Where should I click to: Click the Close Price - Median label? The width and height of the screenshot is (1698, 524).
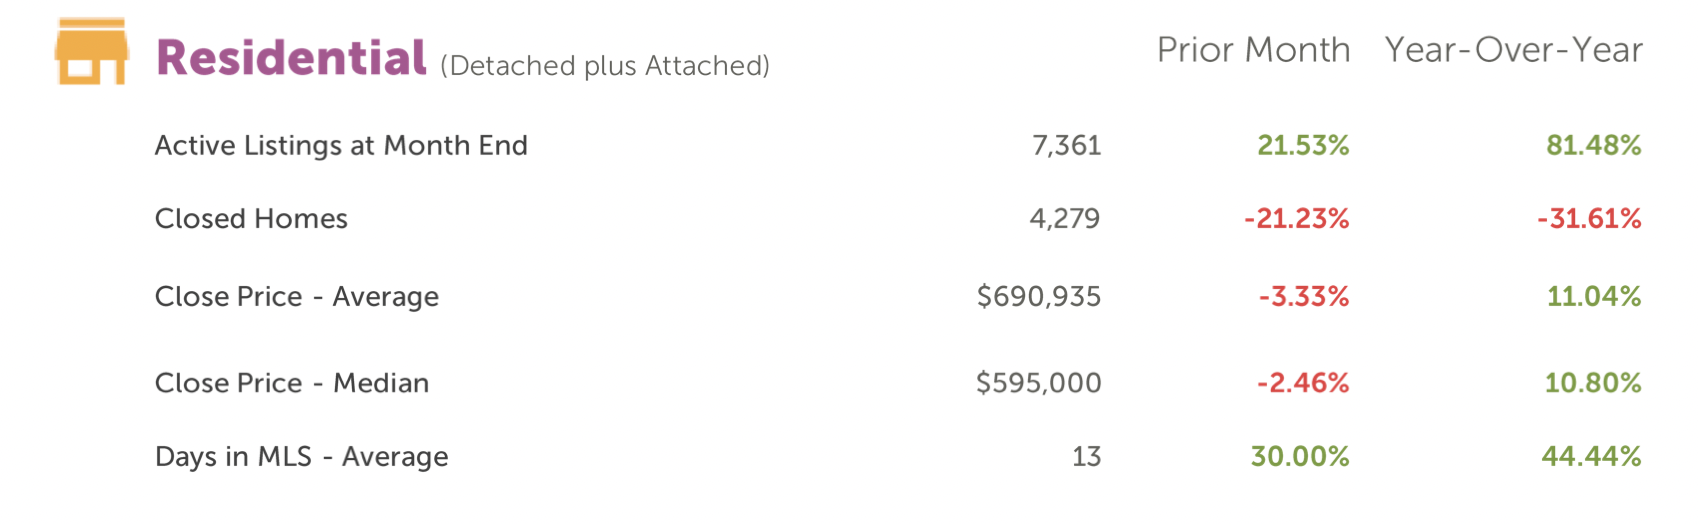[292, 383]
